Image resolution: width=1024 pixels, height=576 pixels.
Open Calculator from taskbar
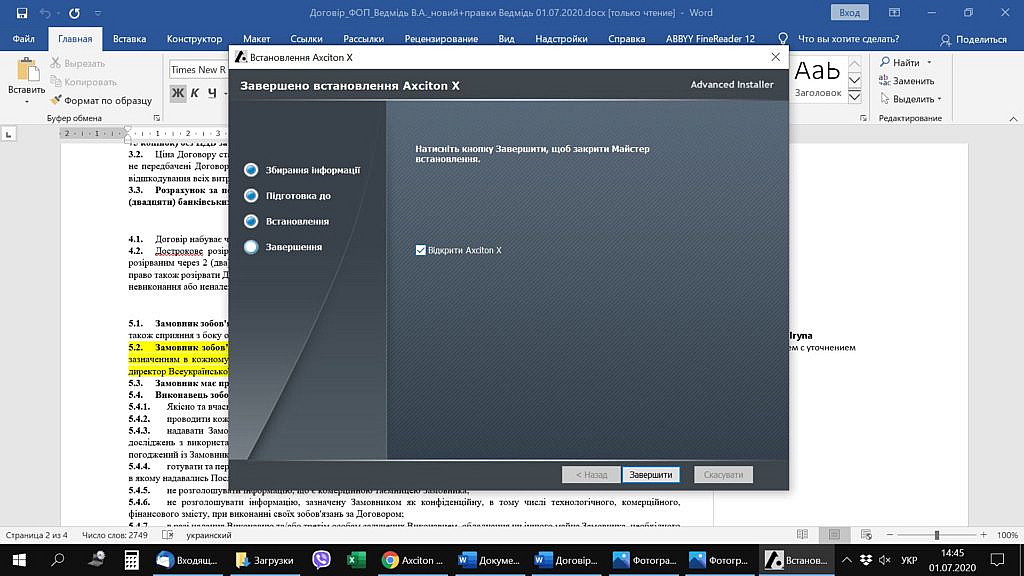pyautogui.click(x=131, y=560)
